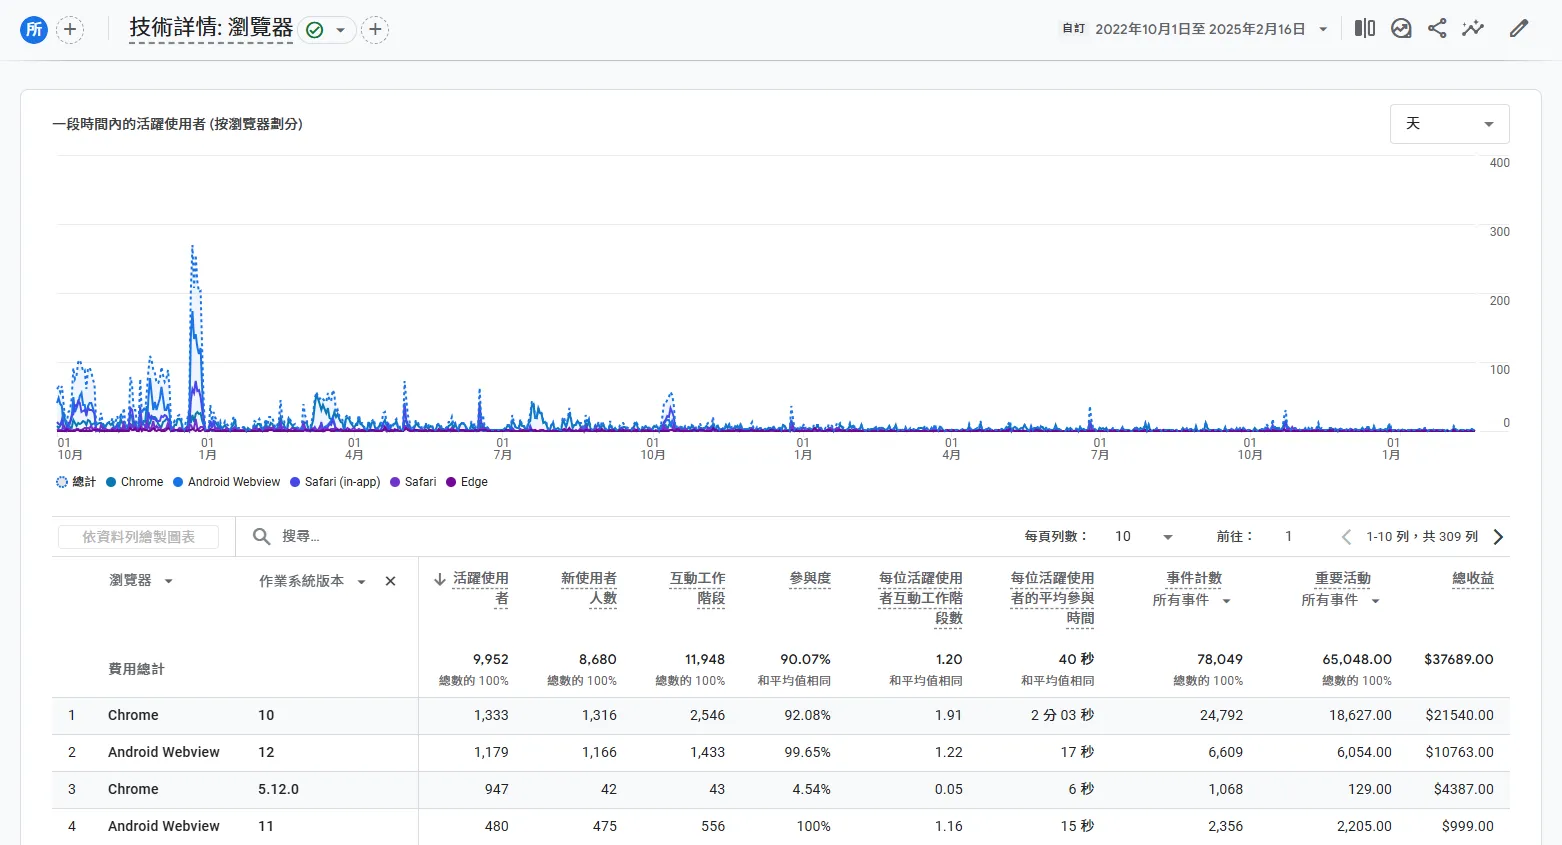Toggle Safari (in-app) legend entry
The image size is (1562, 845).
tap(335, 482)
